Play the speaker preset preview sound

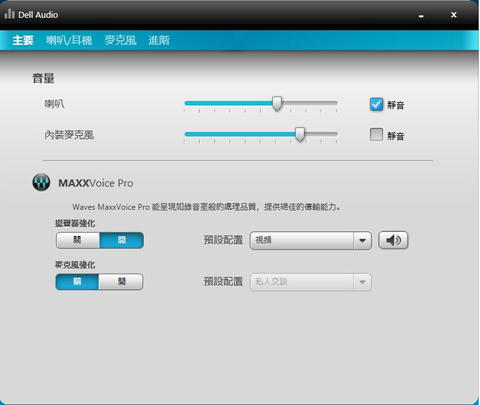tap(393, 240)
